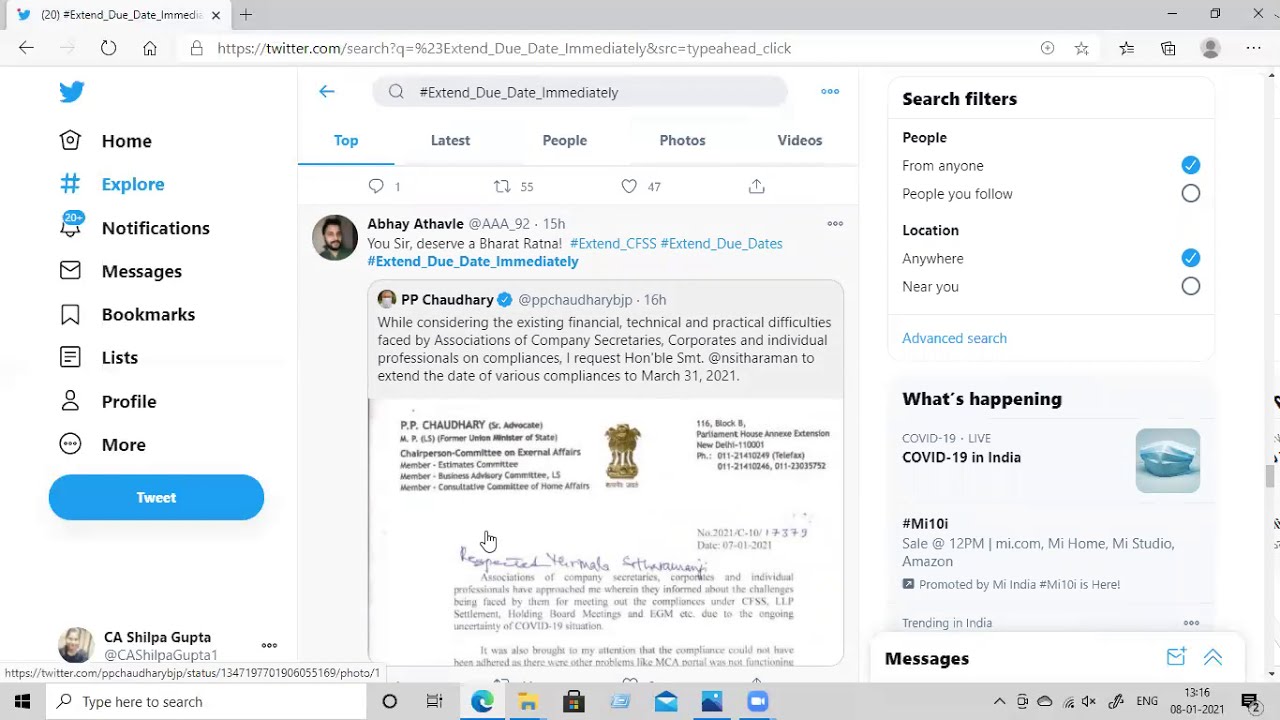1280x720 pixels.
Task: Open a new browser tab
Action: [246, 15]
